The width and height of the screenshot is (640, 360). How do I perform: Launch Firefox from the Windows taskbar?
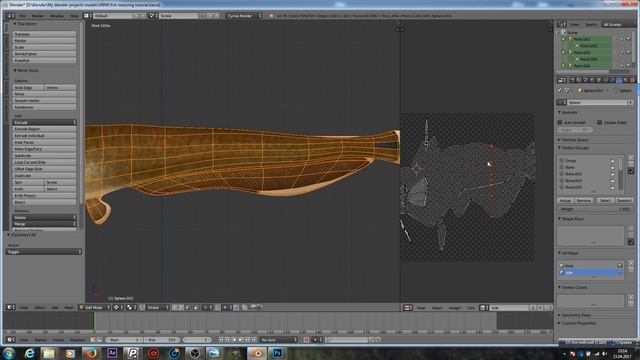[x=91, y=353]
